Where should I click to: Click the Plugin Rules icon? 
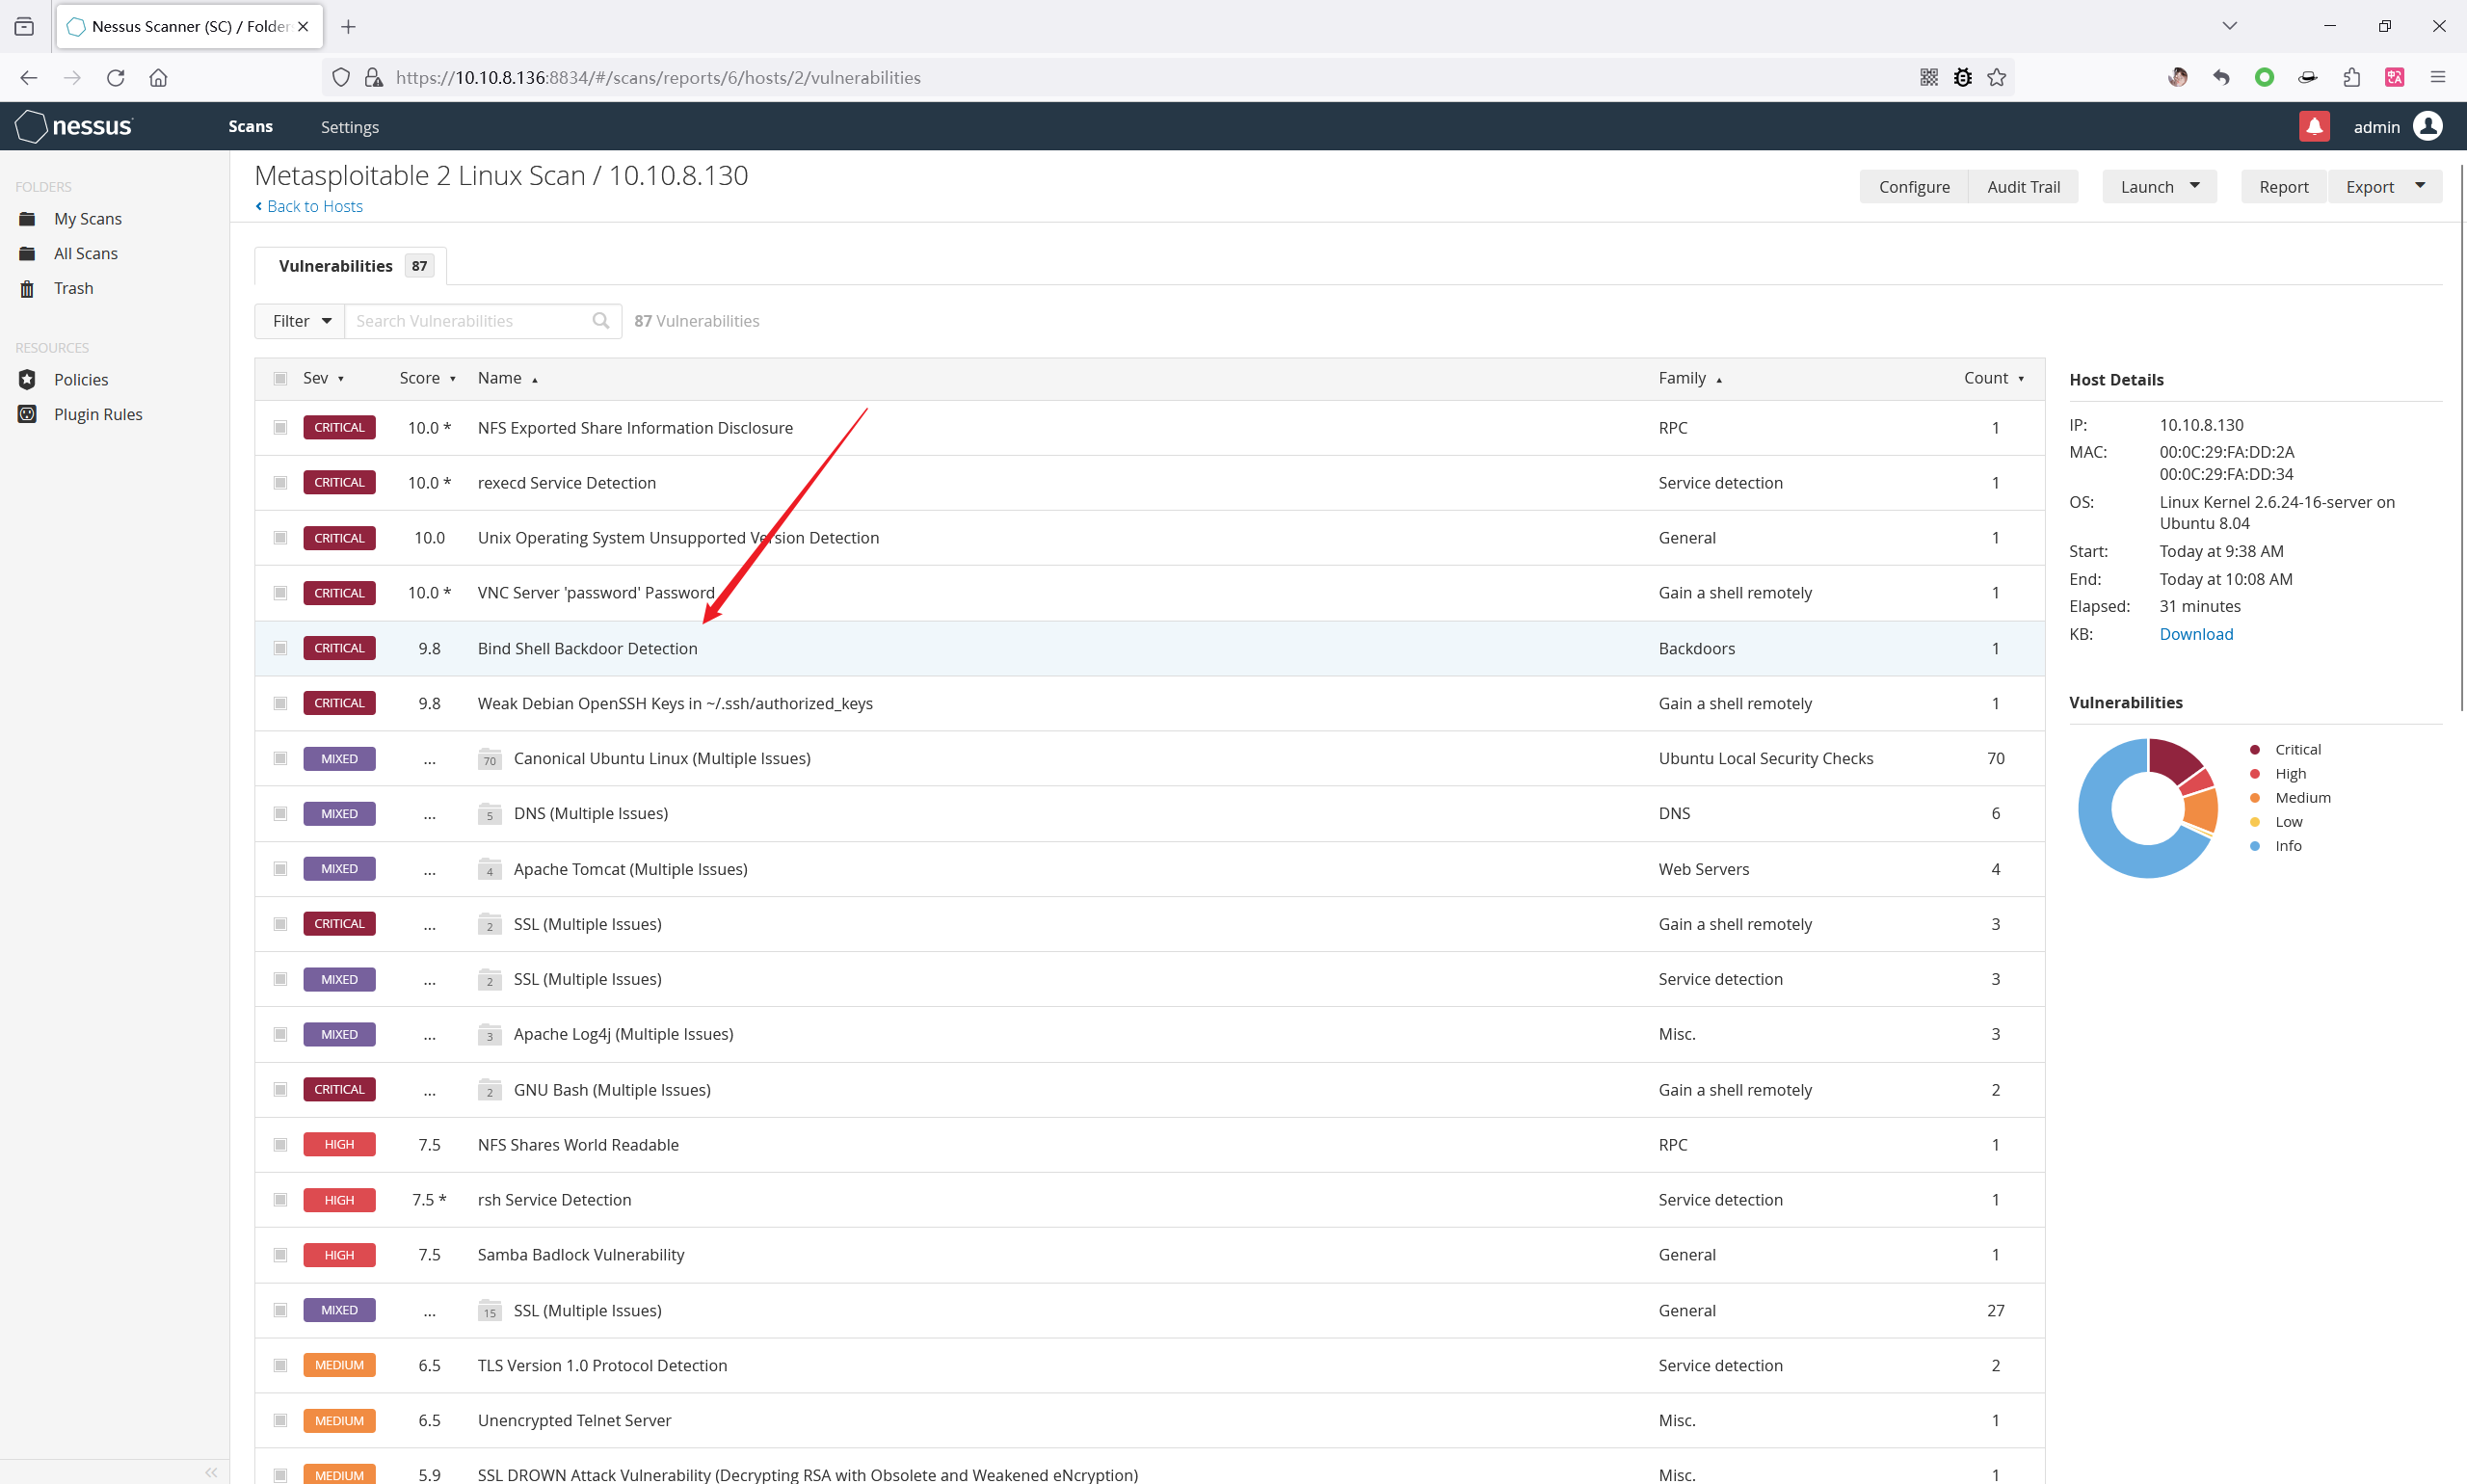click(x=27, y=414)
